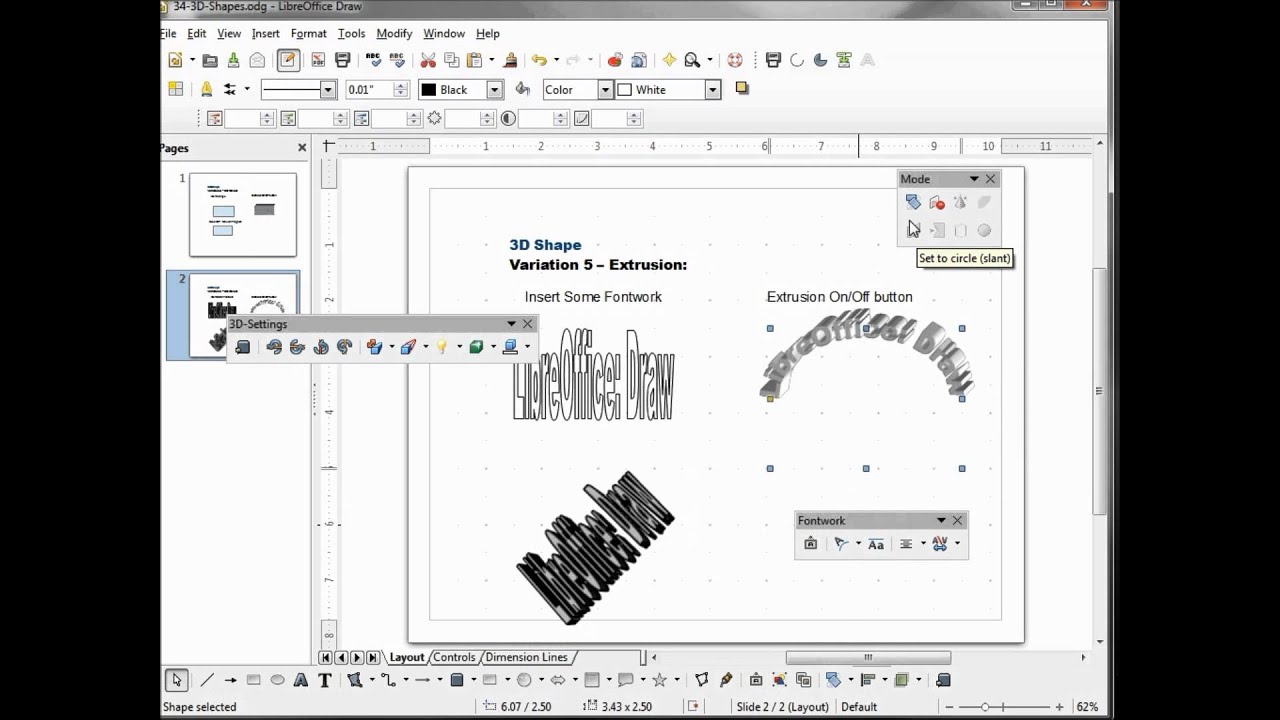Screen dimensions: 1280x720
Task: Open the View menu
Action: click(229, 33)
